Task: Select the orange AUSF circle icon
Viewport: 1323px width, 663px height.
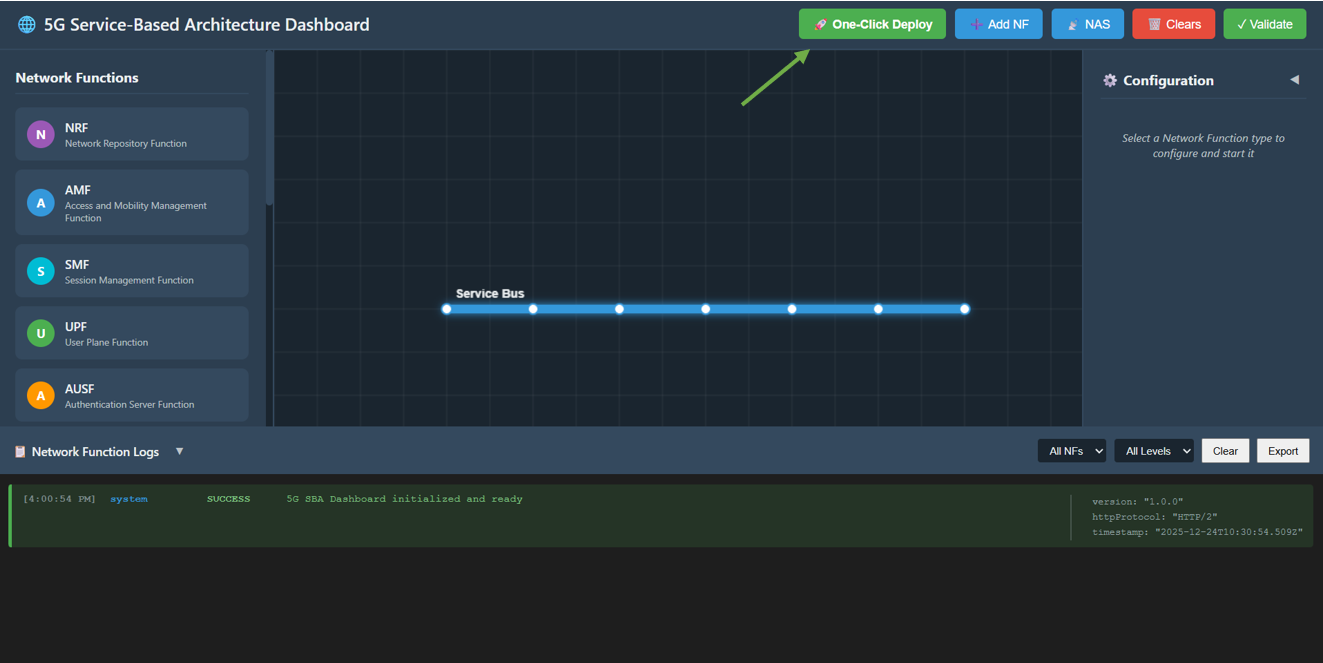Action: 40,395
